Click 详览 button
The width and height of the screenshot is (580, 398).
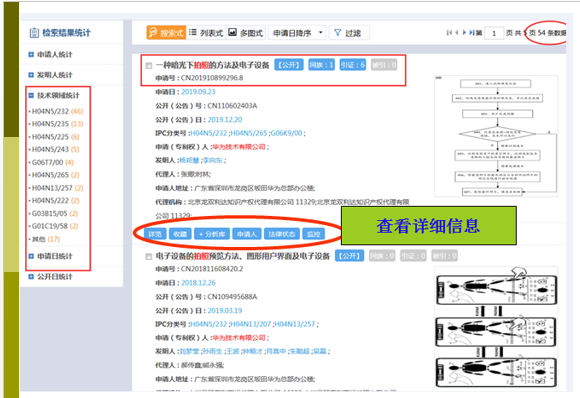155,234
